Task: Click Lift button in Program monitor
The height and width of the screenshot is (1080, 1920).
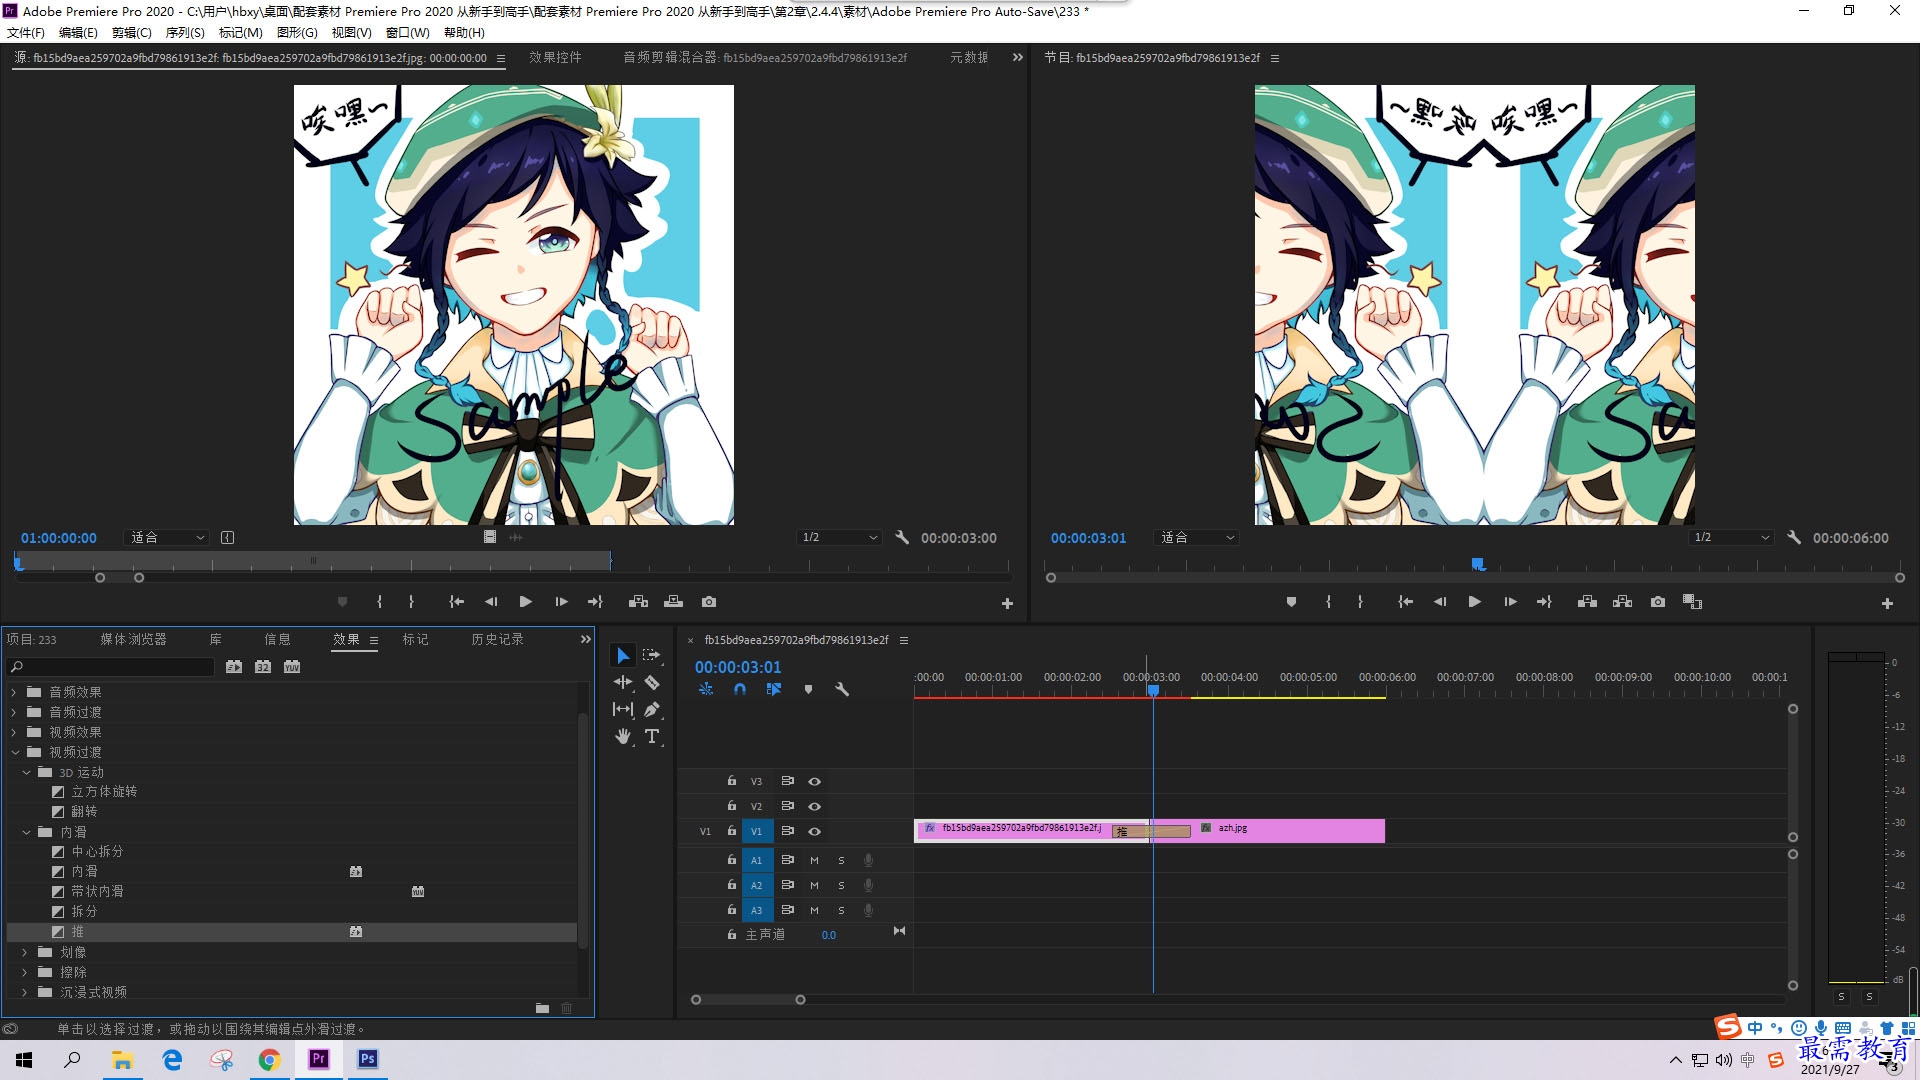Action: 1587,602
